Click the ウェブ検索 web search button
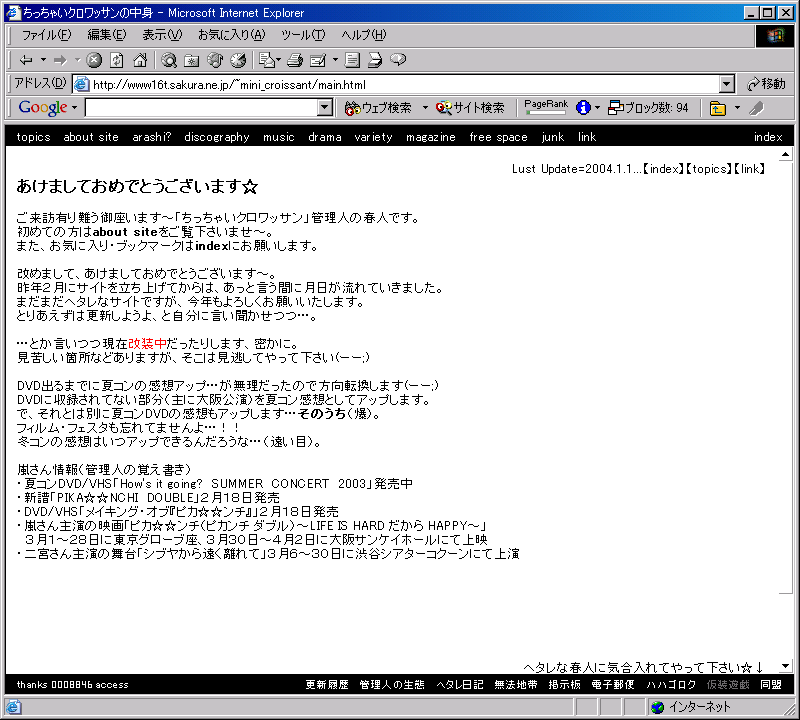 click(378, 108)
